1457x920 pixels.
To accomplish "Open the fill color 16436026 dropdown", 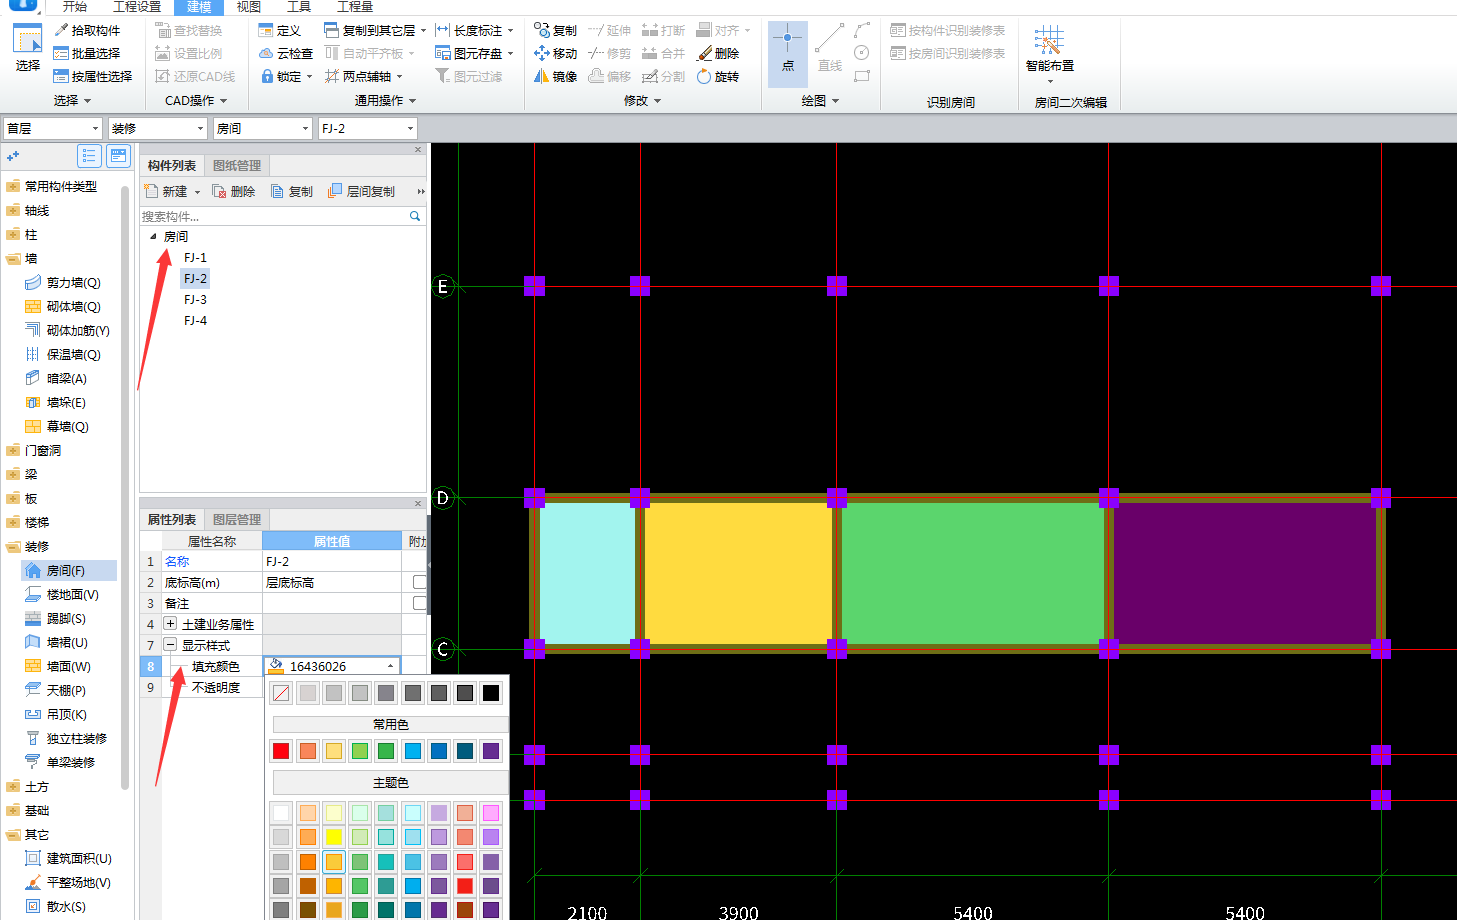I will [390, 666].
